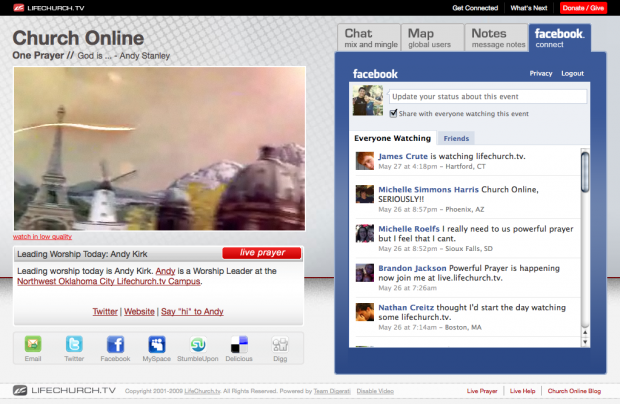Switch to the Map global users tab

[x=433, y=38]
